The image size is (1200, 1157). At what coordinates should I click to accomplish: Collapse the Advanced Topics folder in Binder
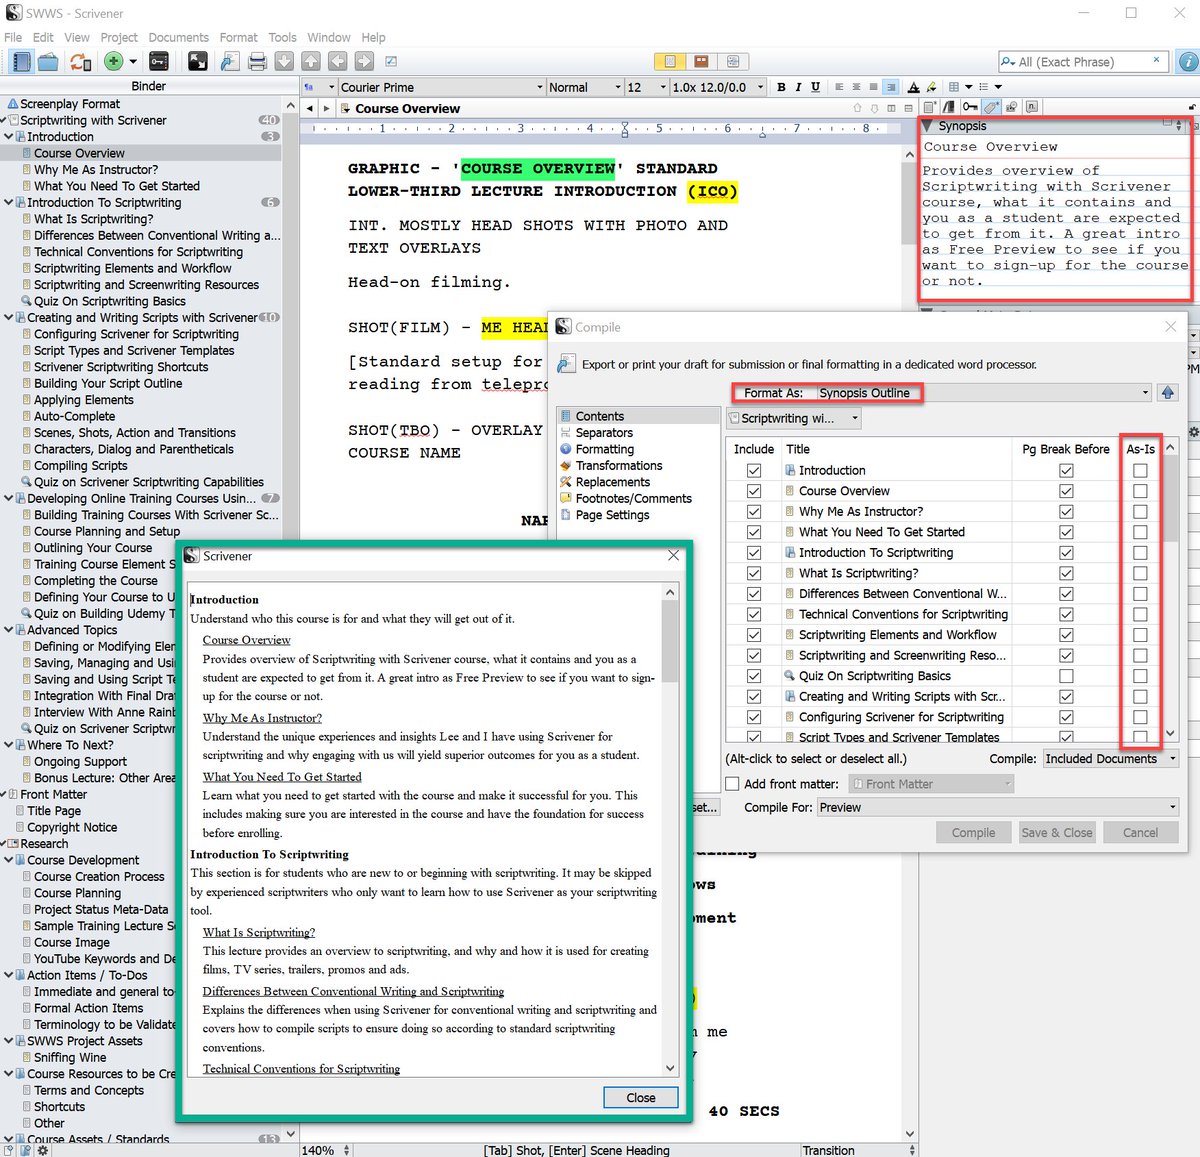9,630
